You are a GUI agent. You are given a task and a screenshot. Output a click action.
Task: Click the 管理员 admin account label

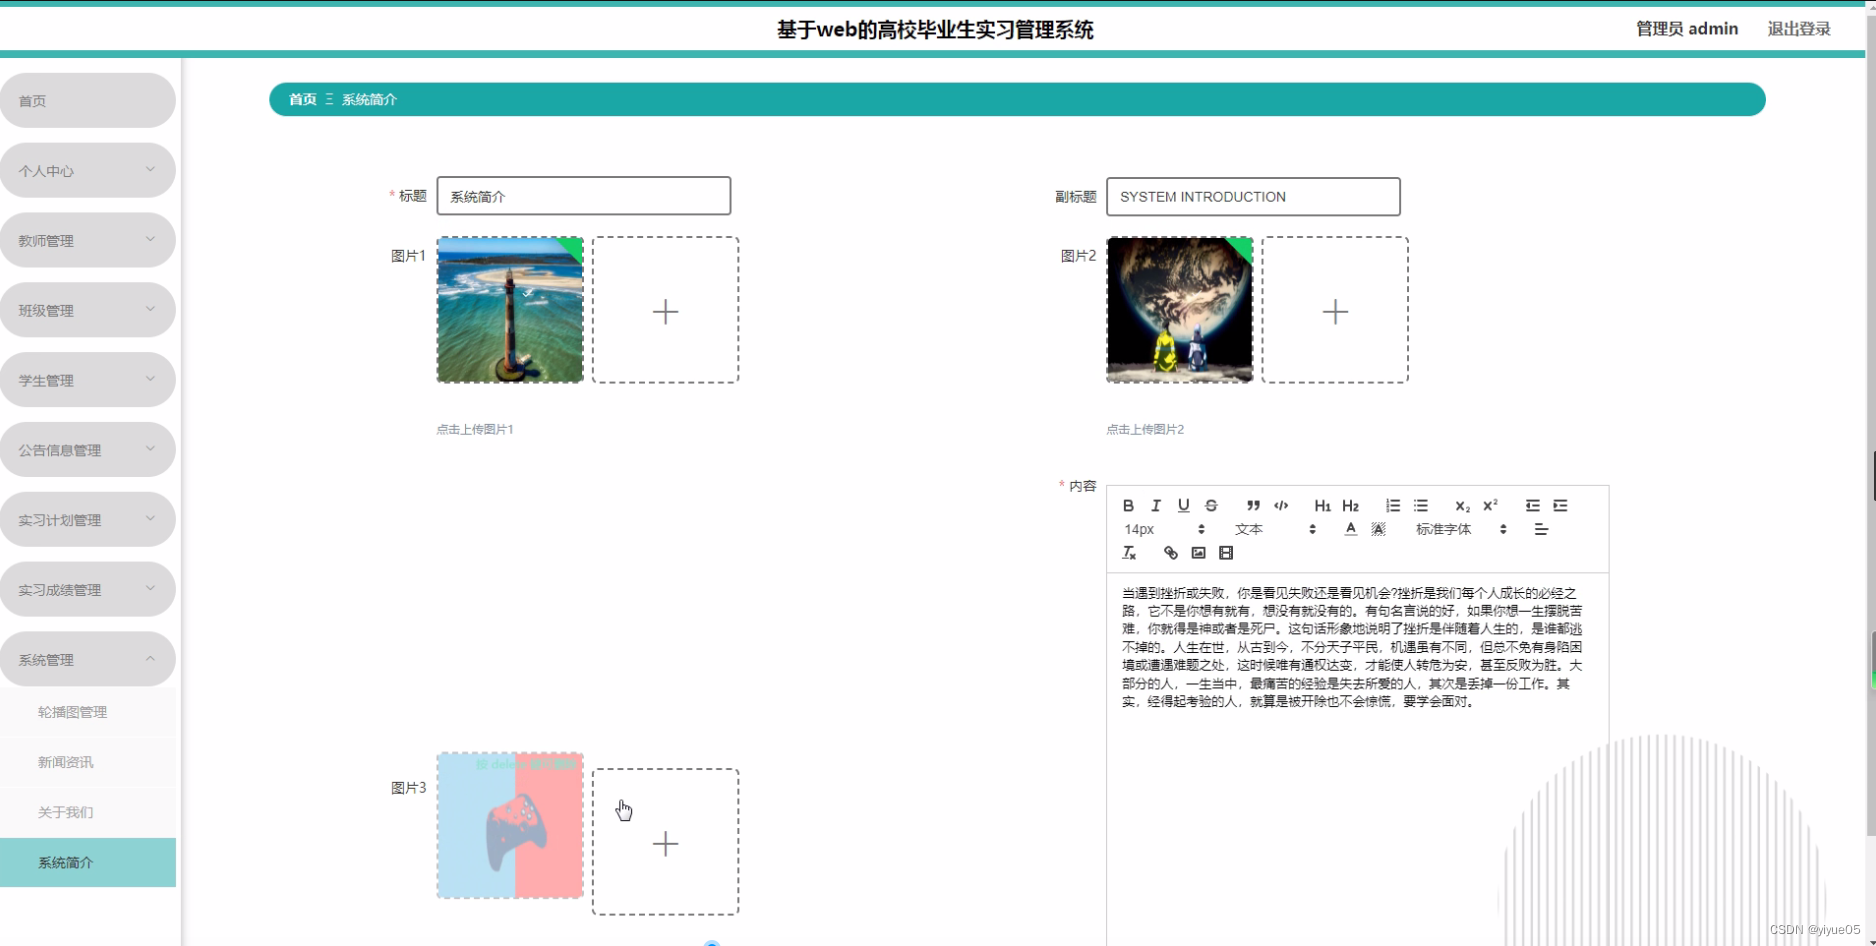pos(1687,29)
